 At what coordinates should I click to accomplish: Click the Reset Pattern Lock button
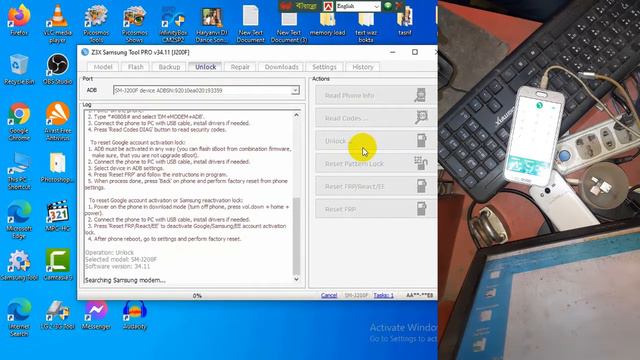[x=375, y=164]
